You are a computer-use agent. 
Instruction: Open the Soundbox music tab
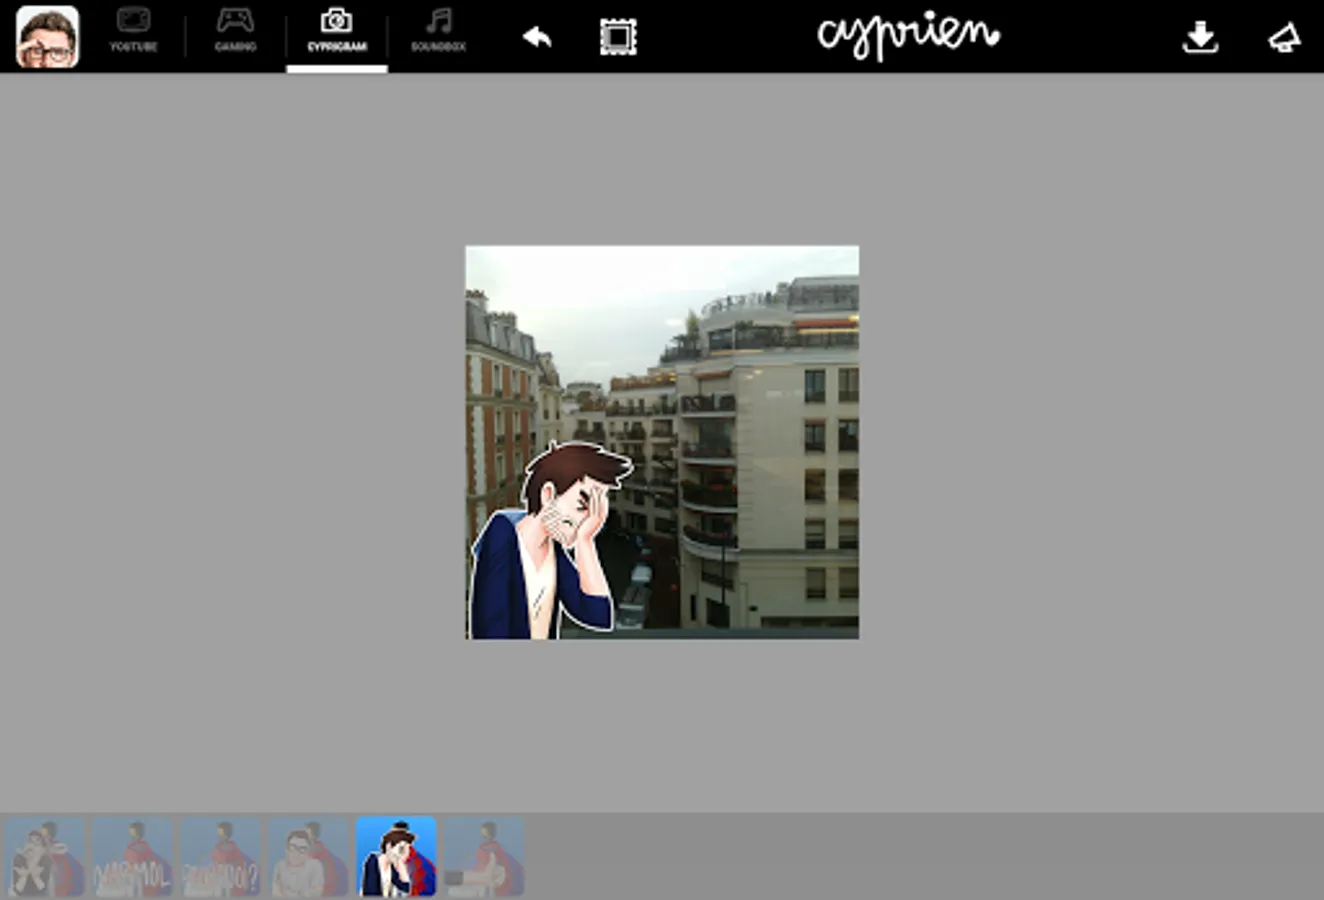point(438,31)
